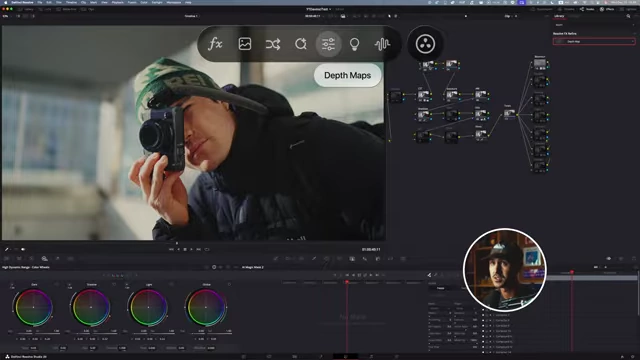The height and width of the screenshot is (360, 640).
Task: Click the lightbulb overlay icon
Action: click(x=354, y=44)
